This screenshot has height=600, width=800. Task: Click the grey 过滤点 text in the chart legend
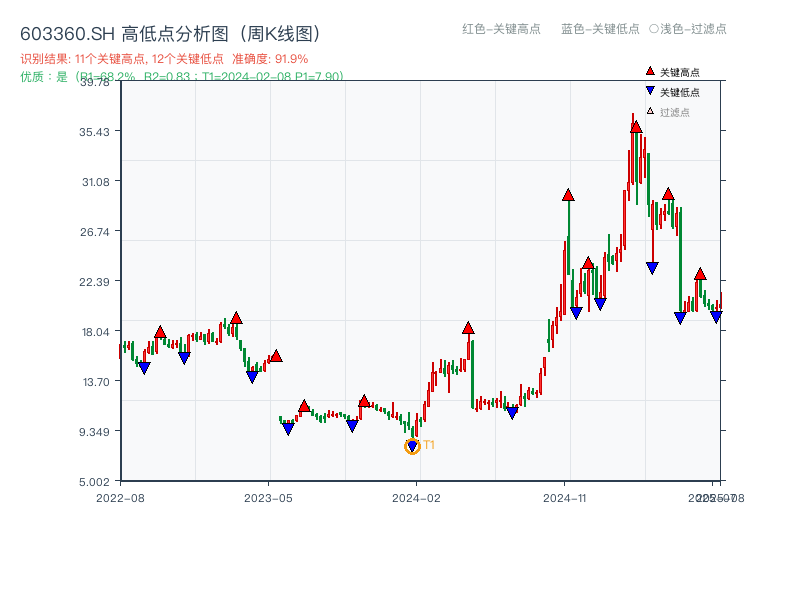pyautogui.click(x=674, y=112)
